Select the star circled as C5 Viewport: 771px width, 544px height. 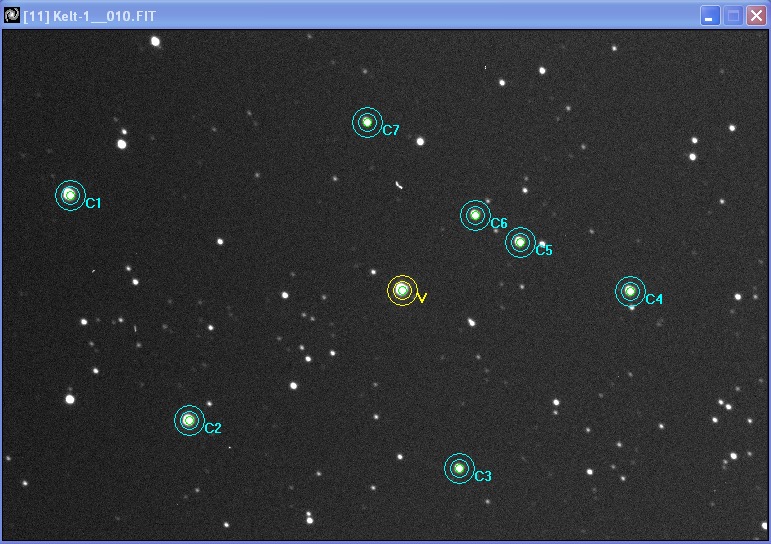(520, 242)
